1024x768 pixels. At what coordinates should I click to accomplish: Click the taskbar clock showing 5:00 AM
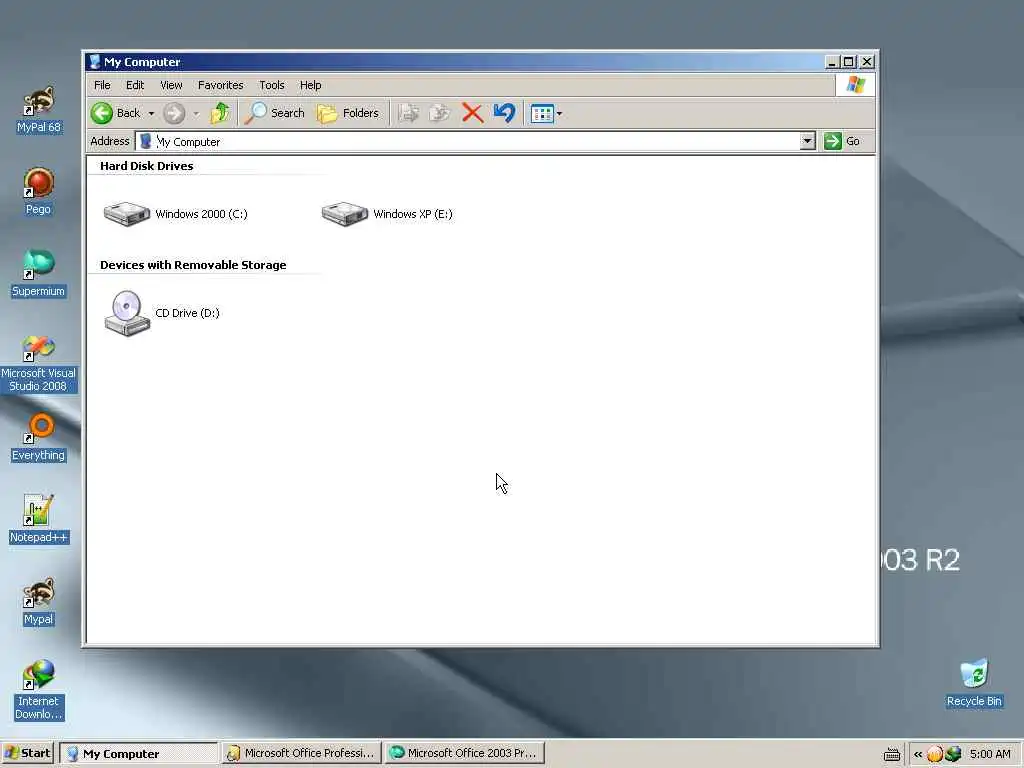coord(990,754)
